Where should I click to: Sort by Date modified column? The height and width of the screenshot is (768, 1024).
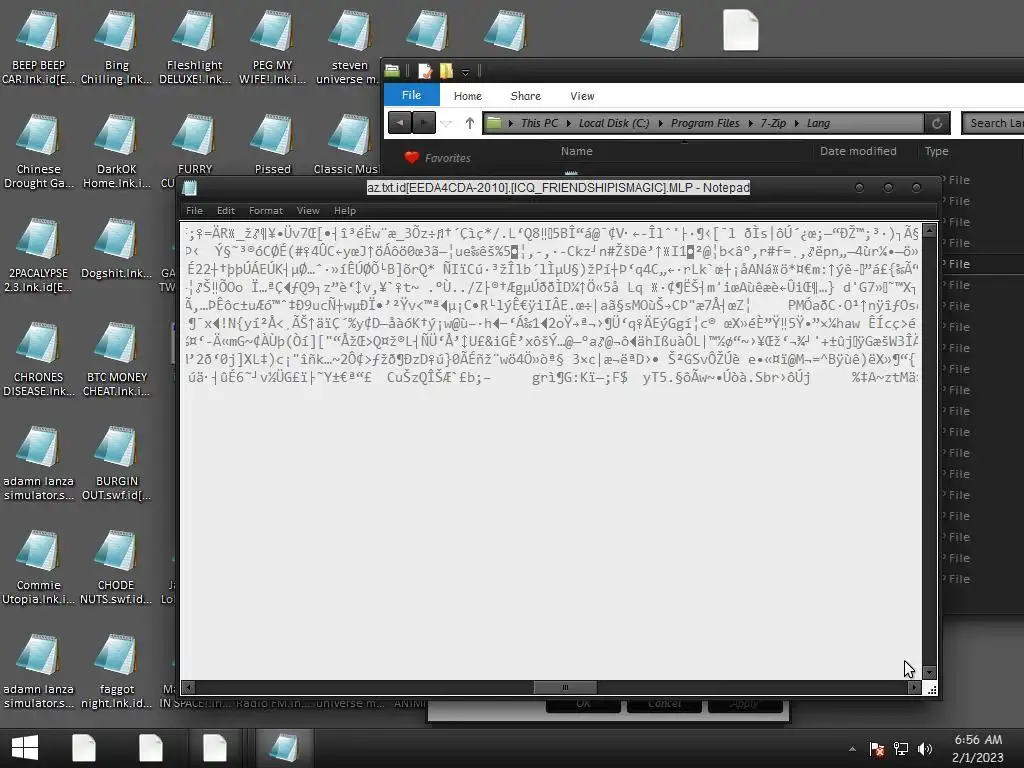pos(858,151)
